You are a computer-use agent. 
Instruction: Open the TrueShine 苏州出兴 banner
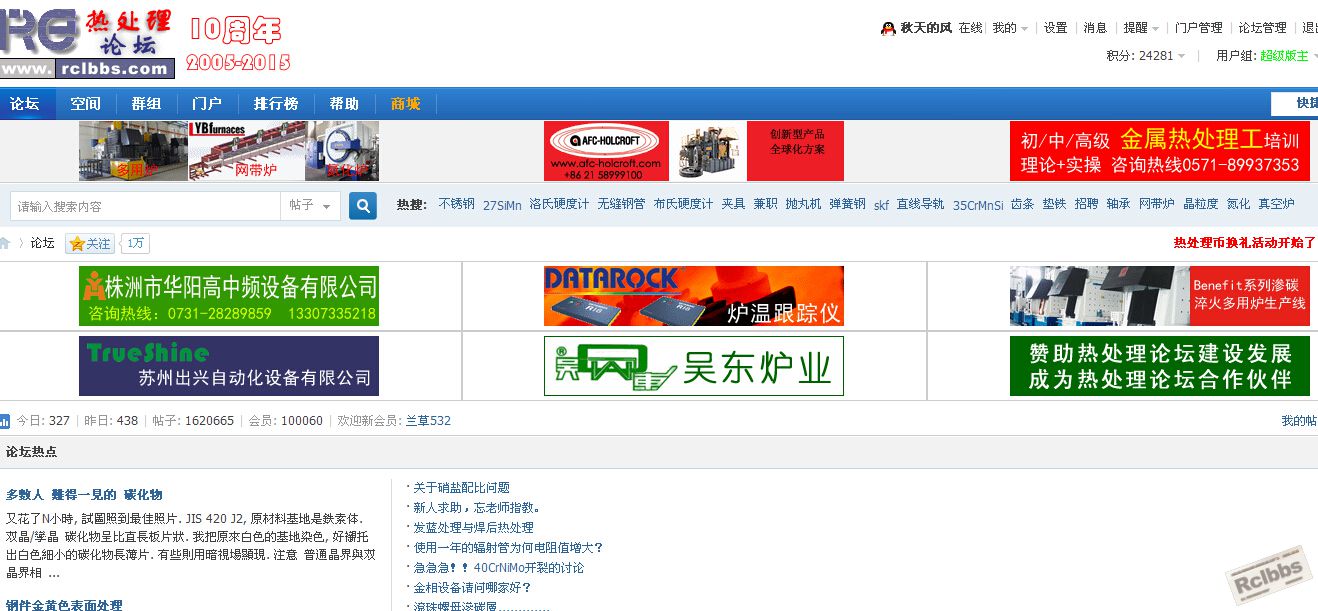[229, 366]
